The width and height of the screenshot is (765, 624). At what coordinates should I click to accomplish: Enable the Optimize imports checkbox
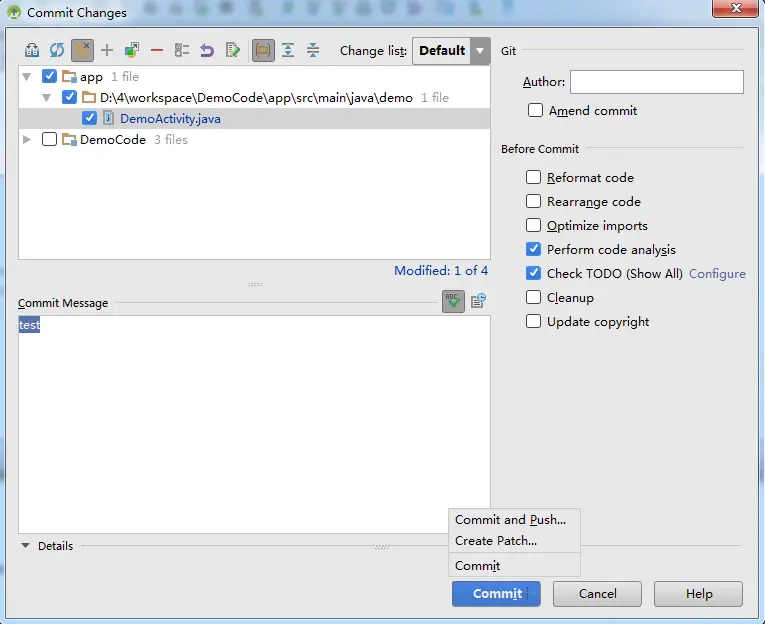point(533,225)
